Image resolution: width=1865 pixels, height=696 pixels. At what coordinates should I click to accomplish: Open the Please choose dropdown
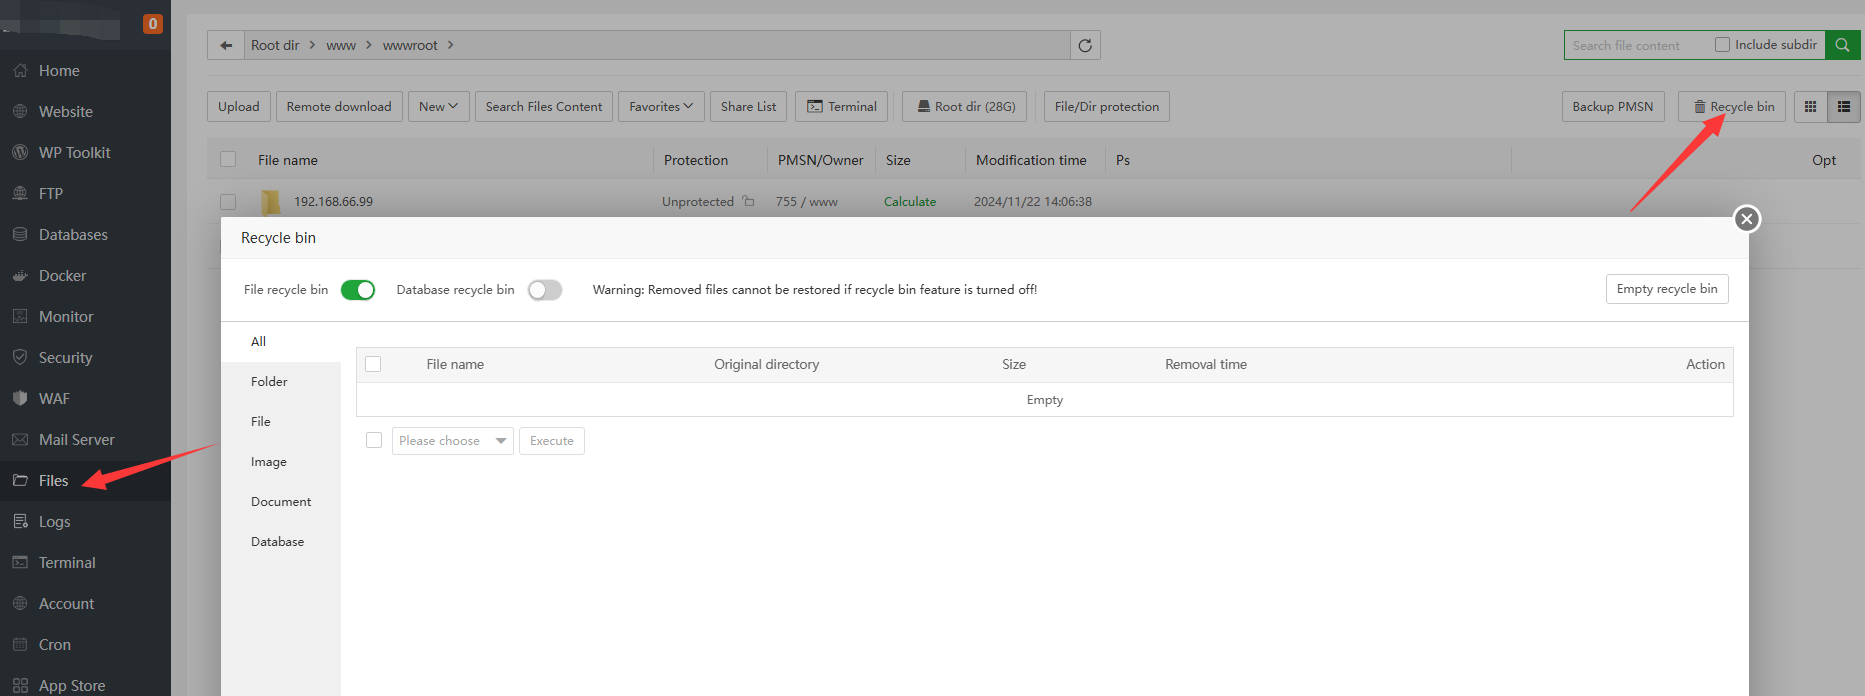pyautogui.click(x=452, y=441)
